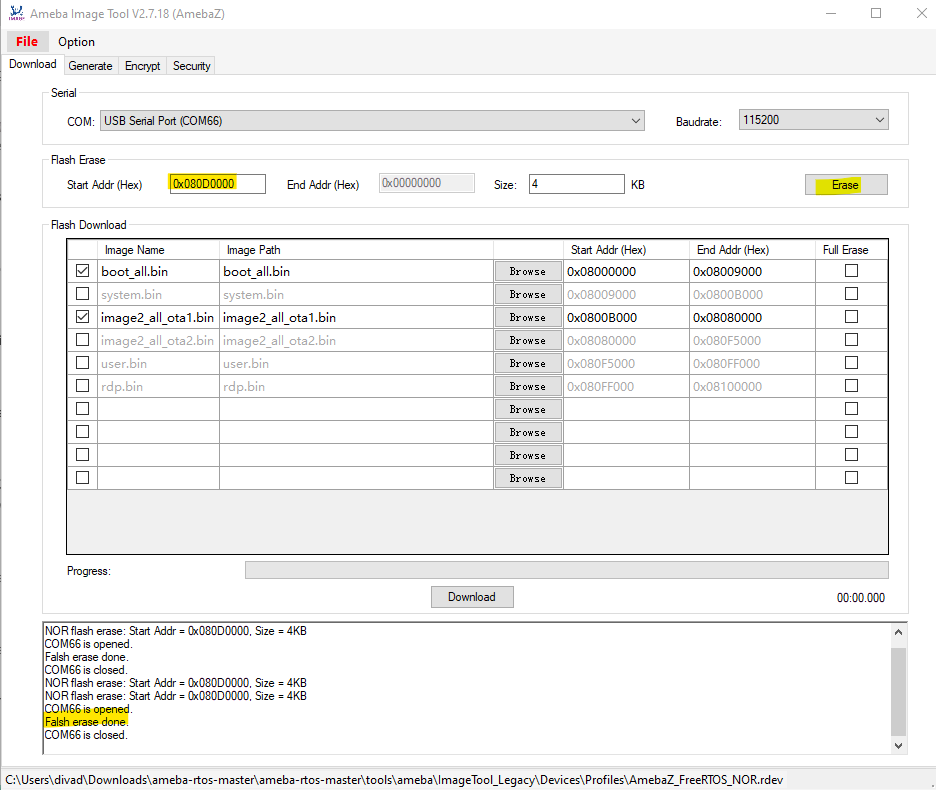Click the boot_all.bin Image Name cell
The width and height of the screenshot is (936, 790).
click(x=158, y=271)
